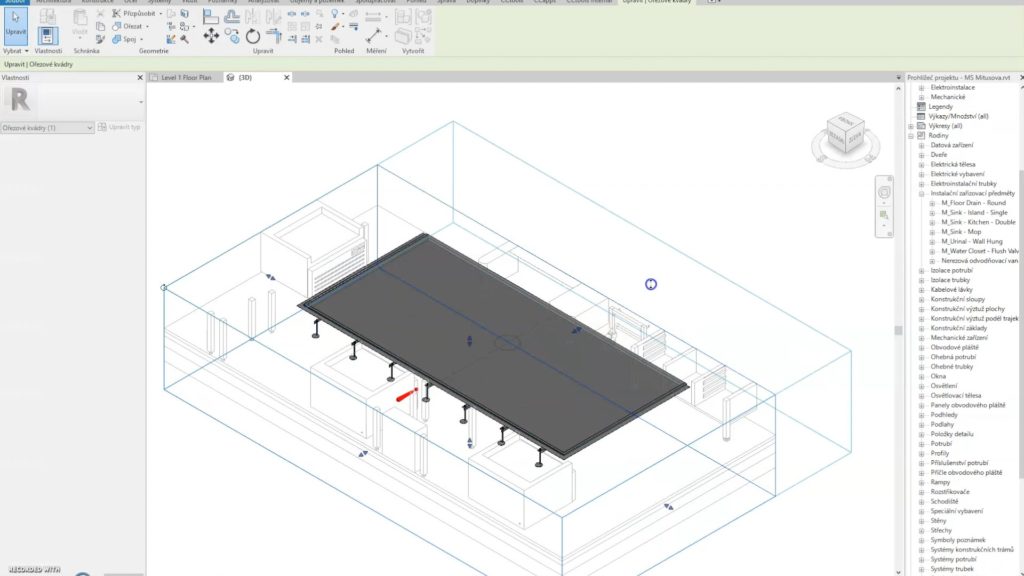1024x576 pixels.
Task: Open Legendy in project browser
Action: click(x=940, y=107)
